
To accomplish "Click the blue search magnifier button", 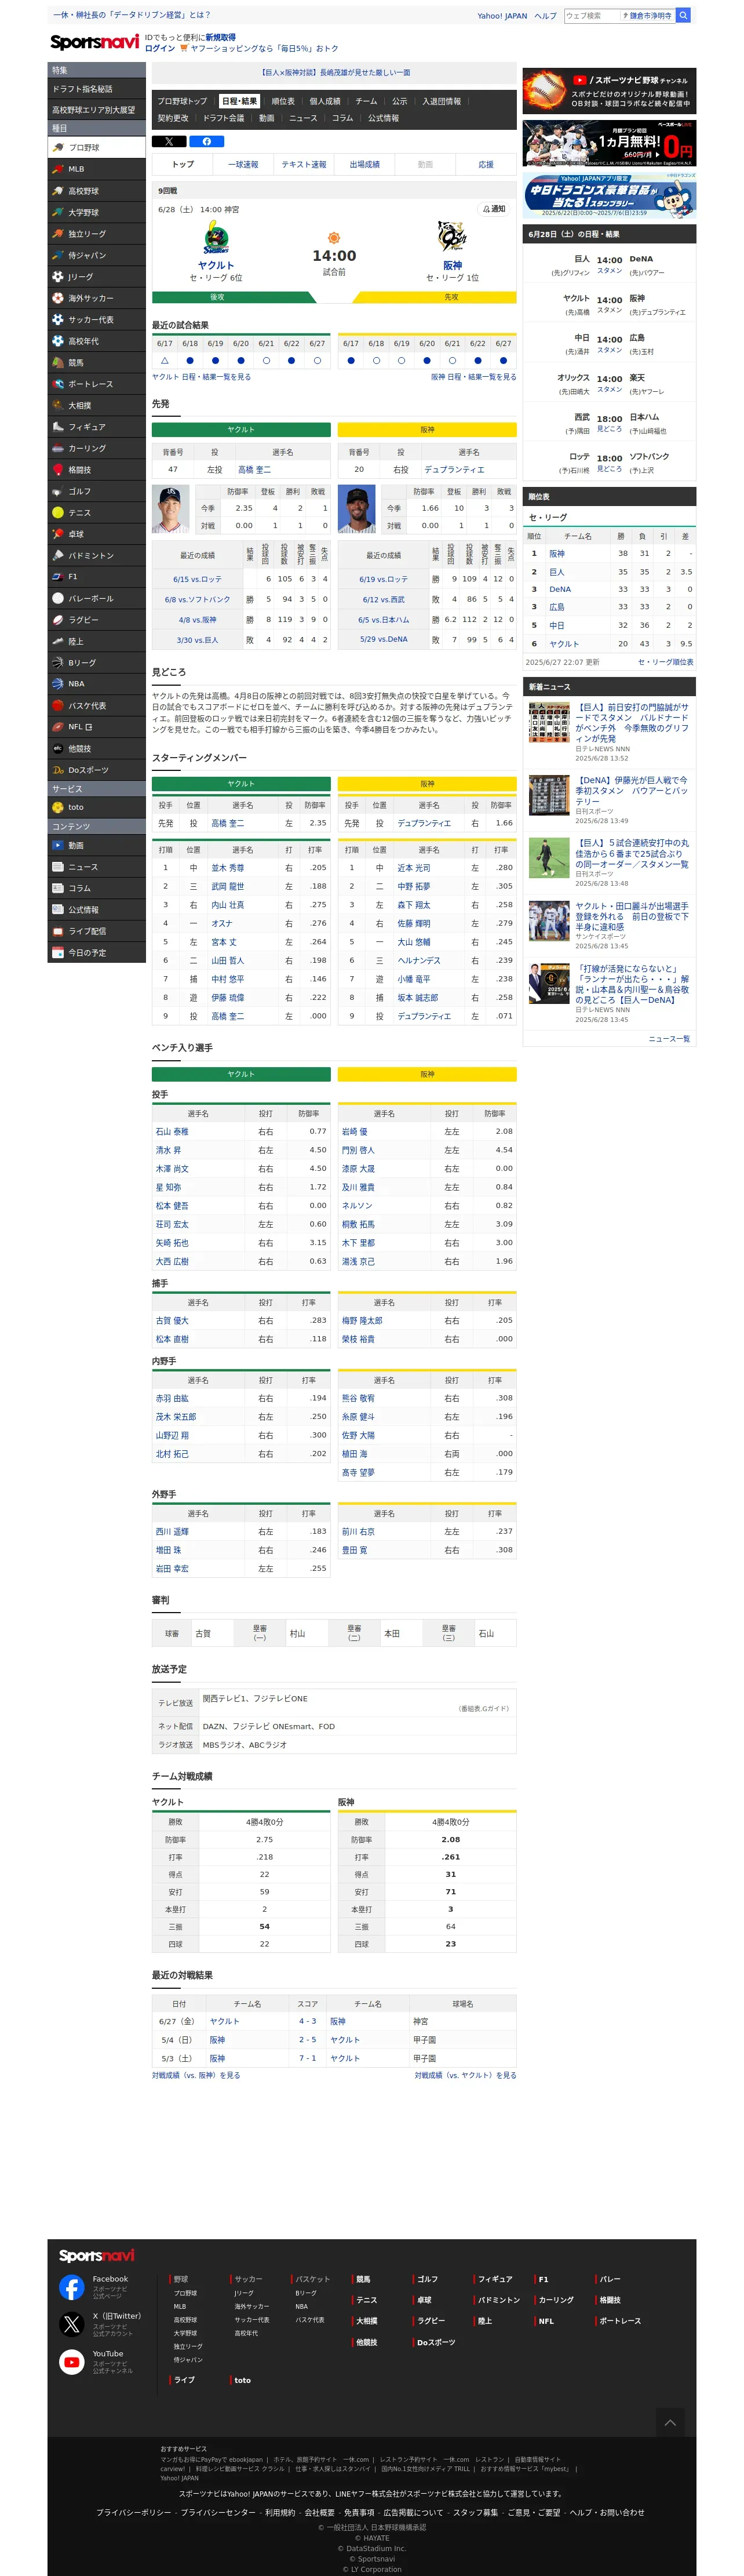I will click(683, 15).
